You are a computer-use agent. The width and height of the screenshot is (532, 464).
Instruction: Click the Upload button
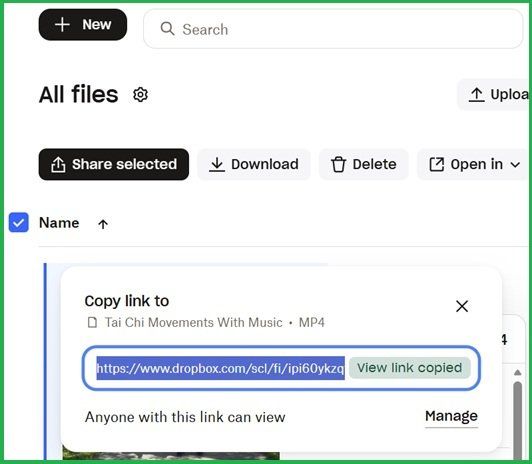pyautogui.click(x=495, y=95)
